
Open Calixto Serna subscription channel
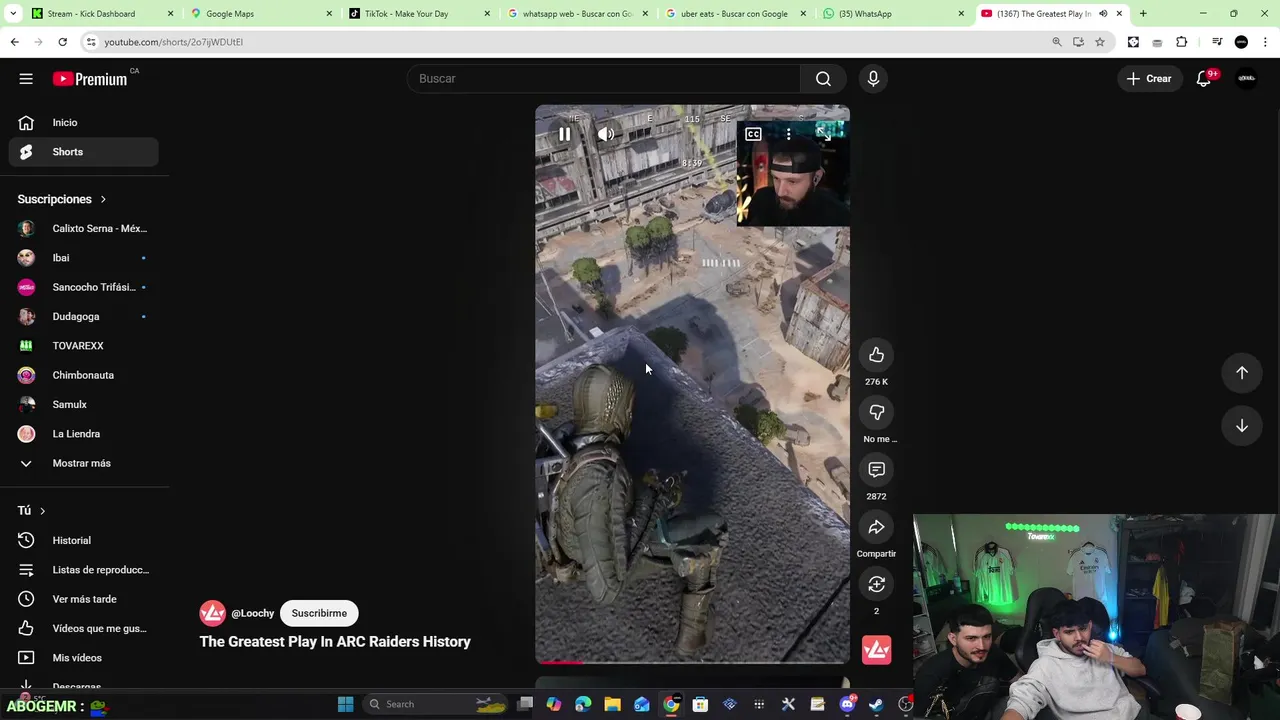tap(84, 228)
